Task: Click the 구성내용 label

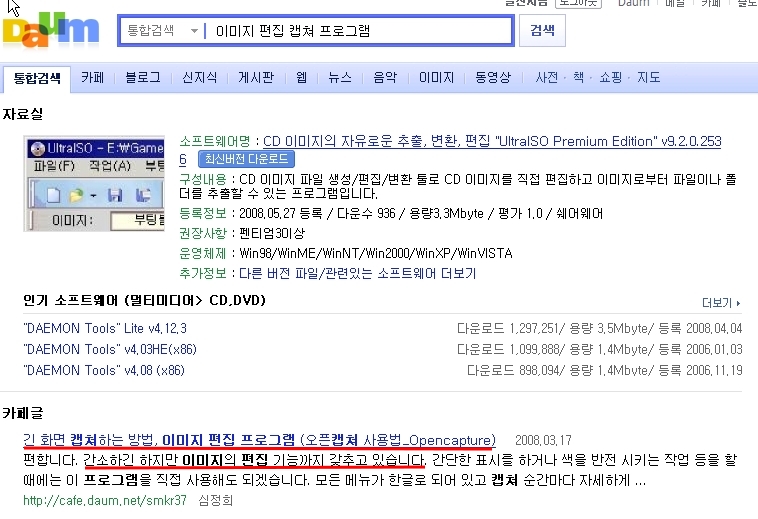Action: (203, 179)
